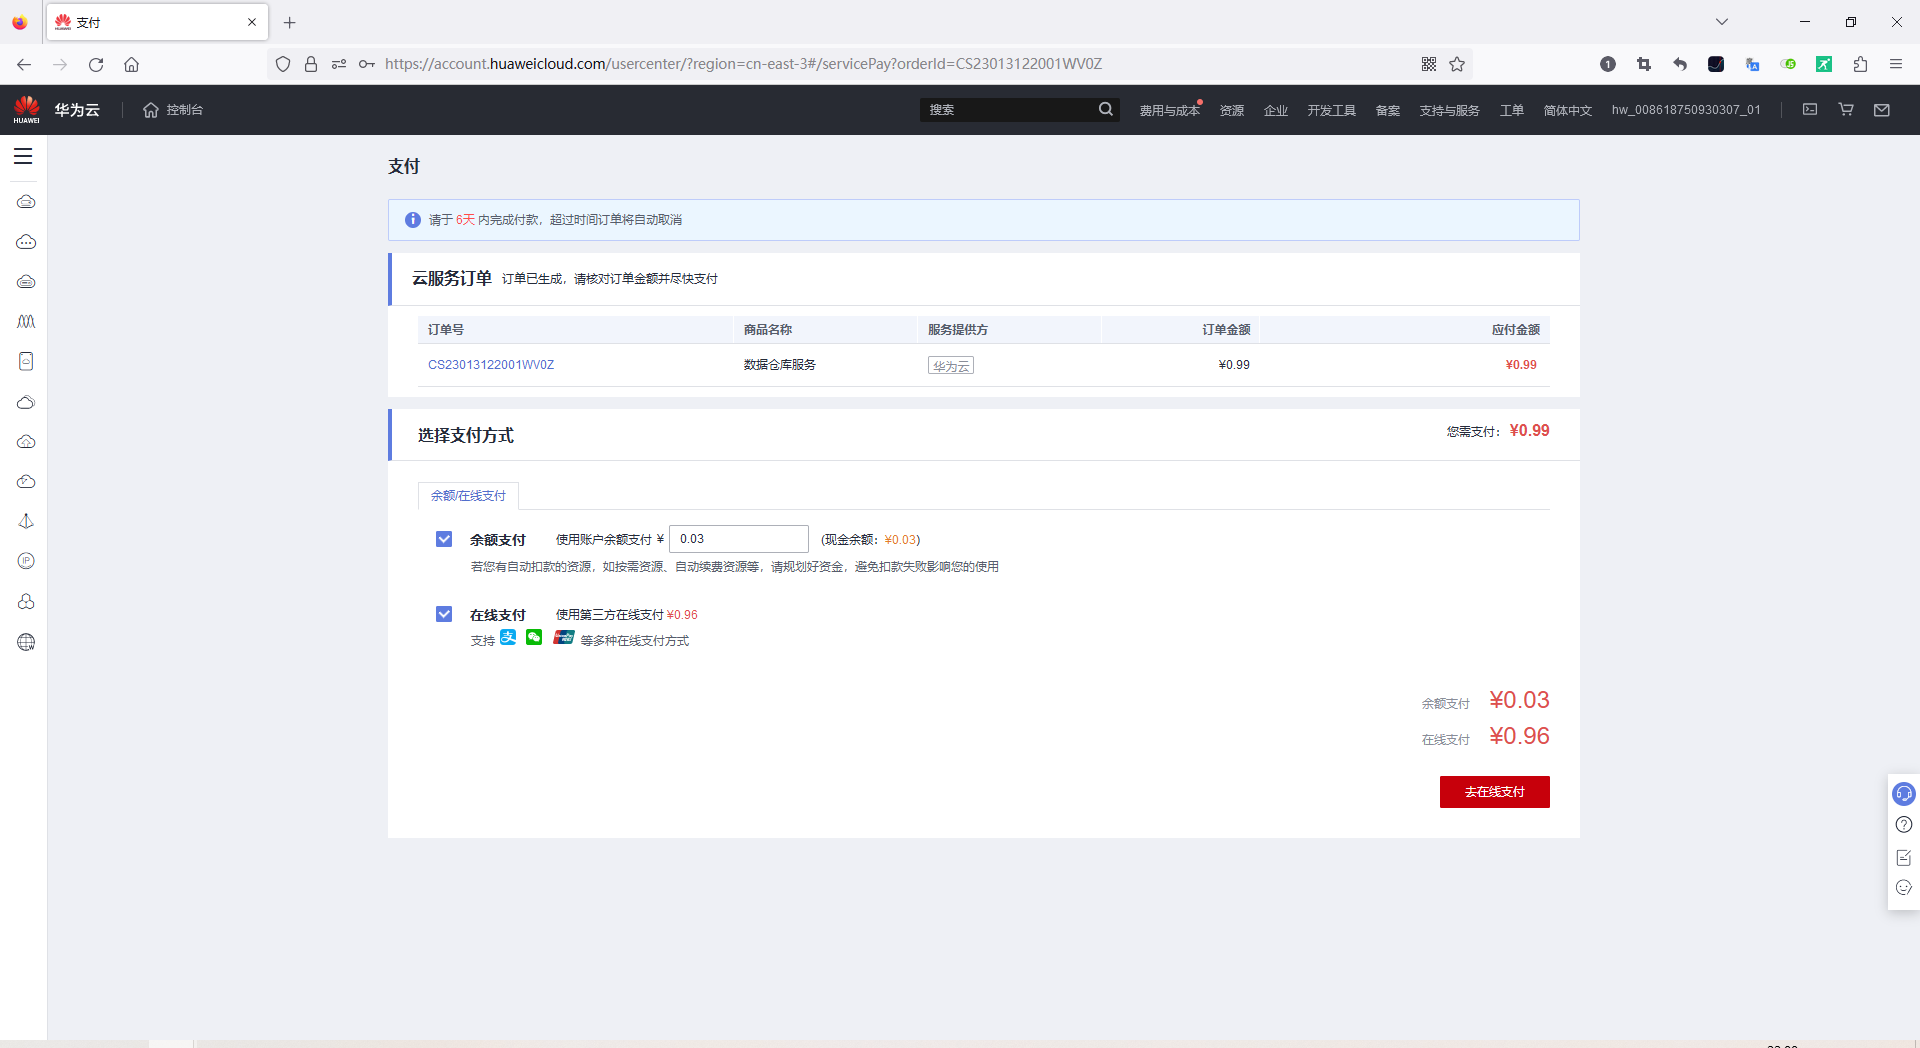Open the Elastic IP sidebar icon
This screenshot has height=1048, width=1920.
tap(26, 561)
